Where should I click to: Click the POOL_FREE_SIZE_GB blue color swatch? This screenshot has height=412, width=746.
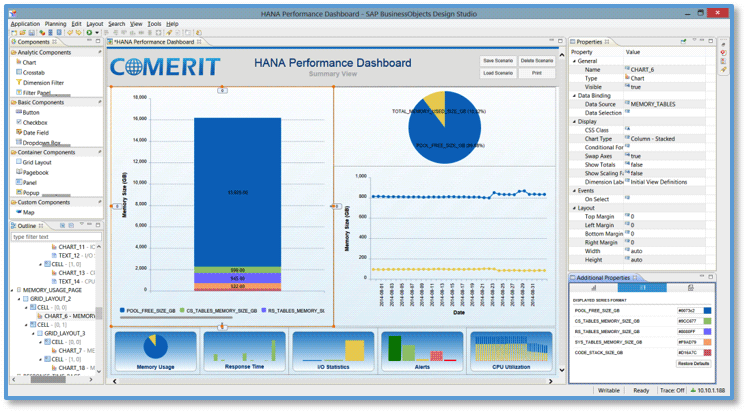coord(707,311)
